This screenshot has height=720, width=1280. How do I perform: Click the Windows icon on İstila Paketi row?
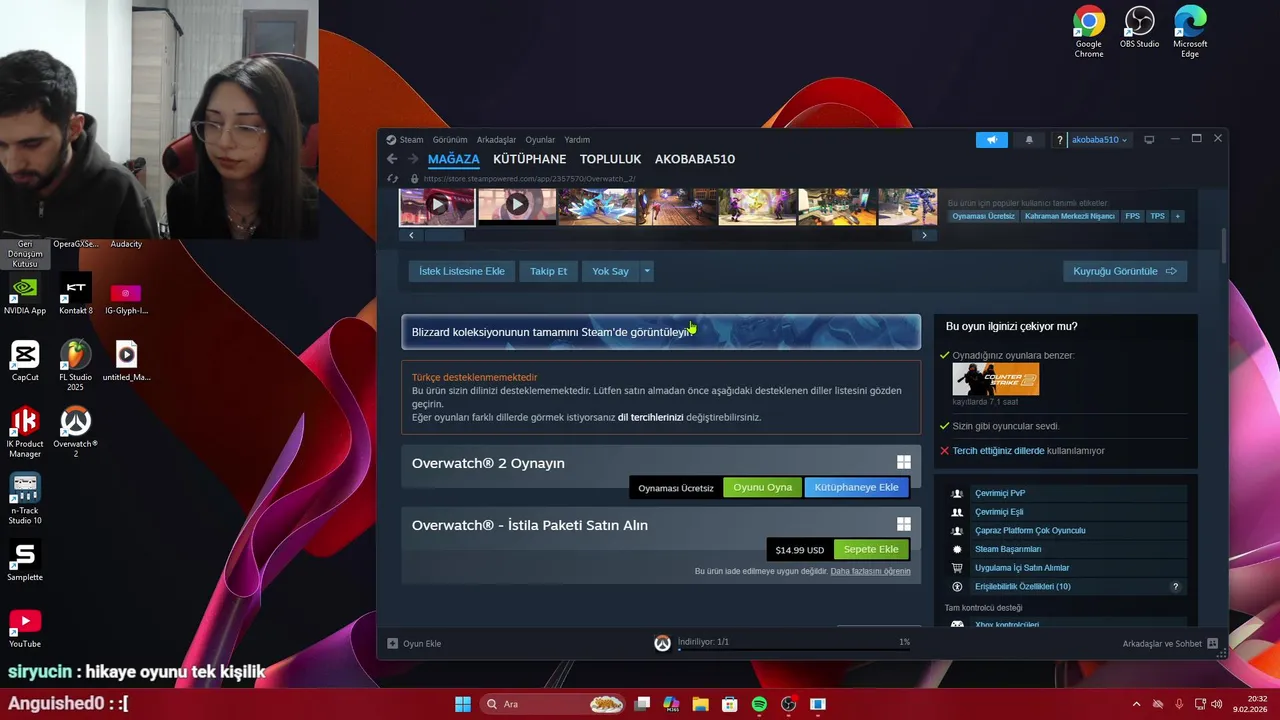coord(904,524)
